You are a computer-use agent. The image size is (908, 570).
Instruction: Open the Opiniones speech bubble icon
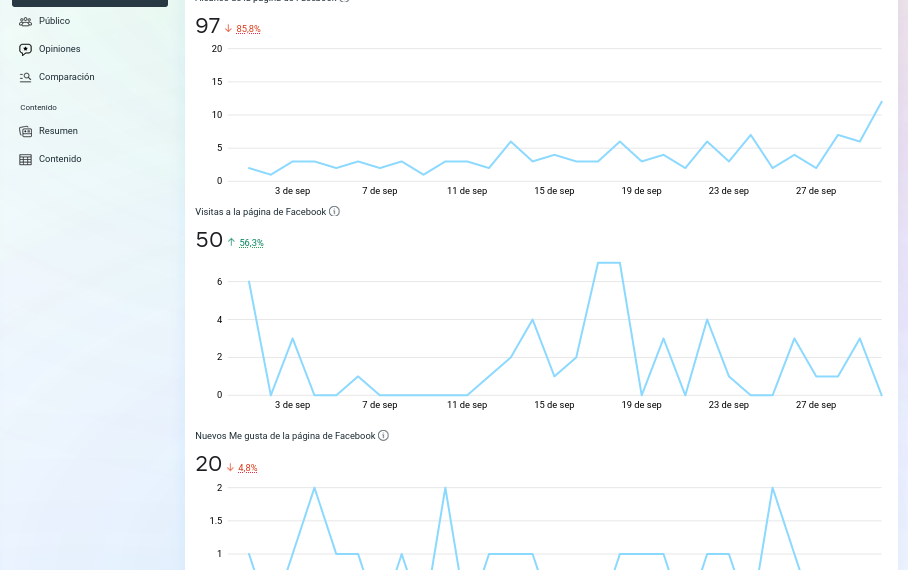(25, 49)
